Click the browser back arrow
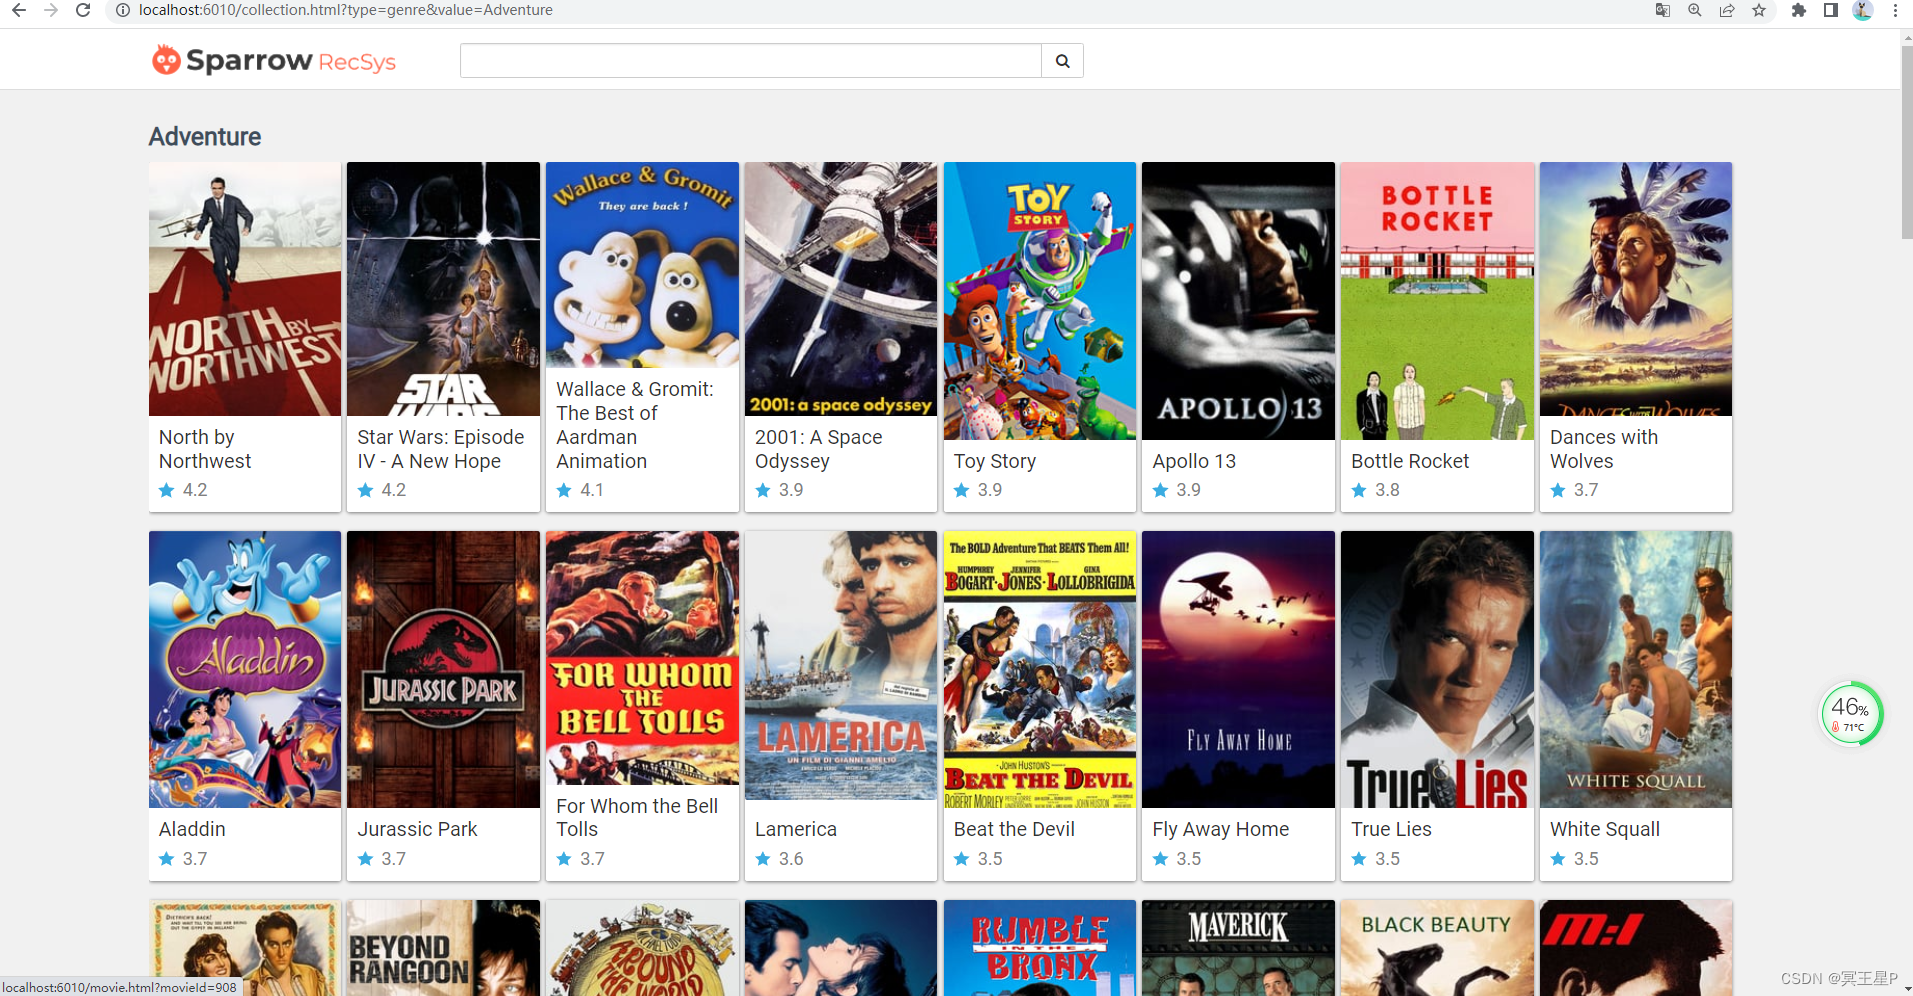The width and height of the screenshot is (1913, 996). click(19, 10)
